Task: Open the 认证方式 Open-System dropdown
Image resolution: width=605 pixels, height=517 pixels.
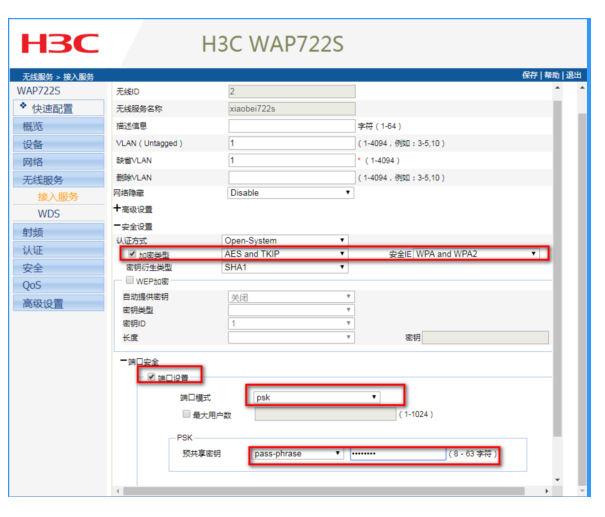Action: tap(285, 240)
